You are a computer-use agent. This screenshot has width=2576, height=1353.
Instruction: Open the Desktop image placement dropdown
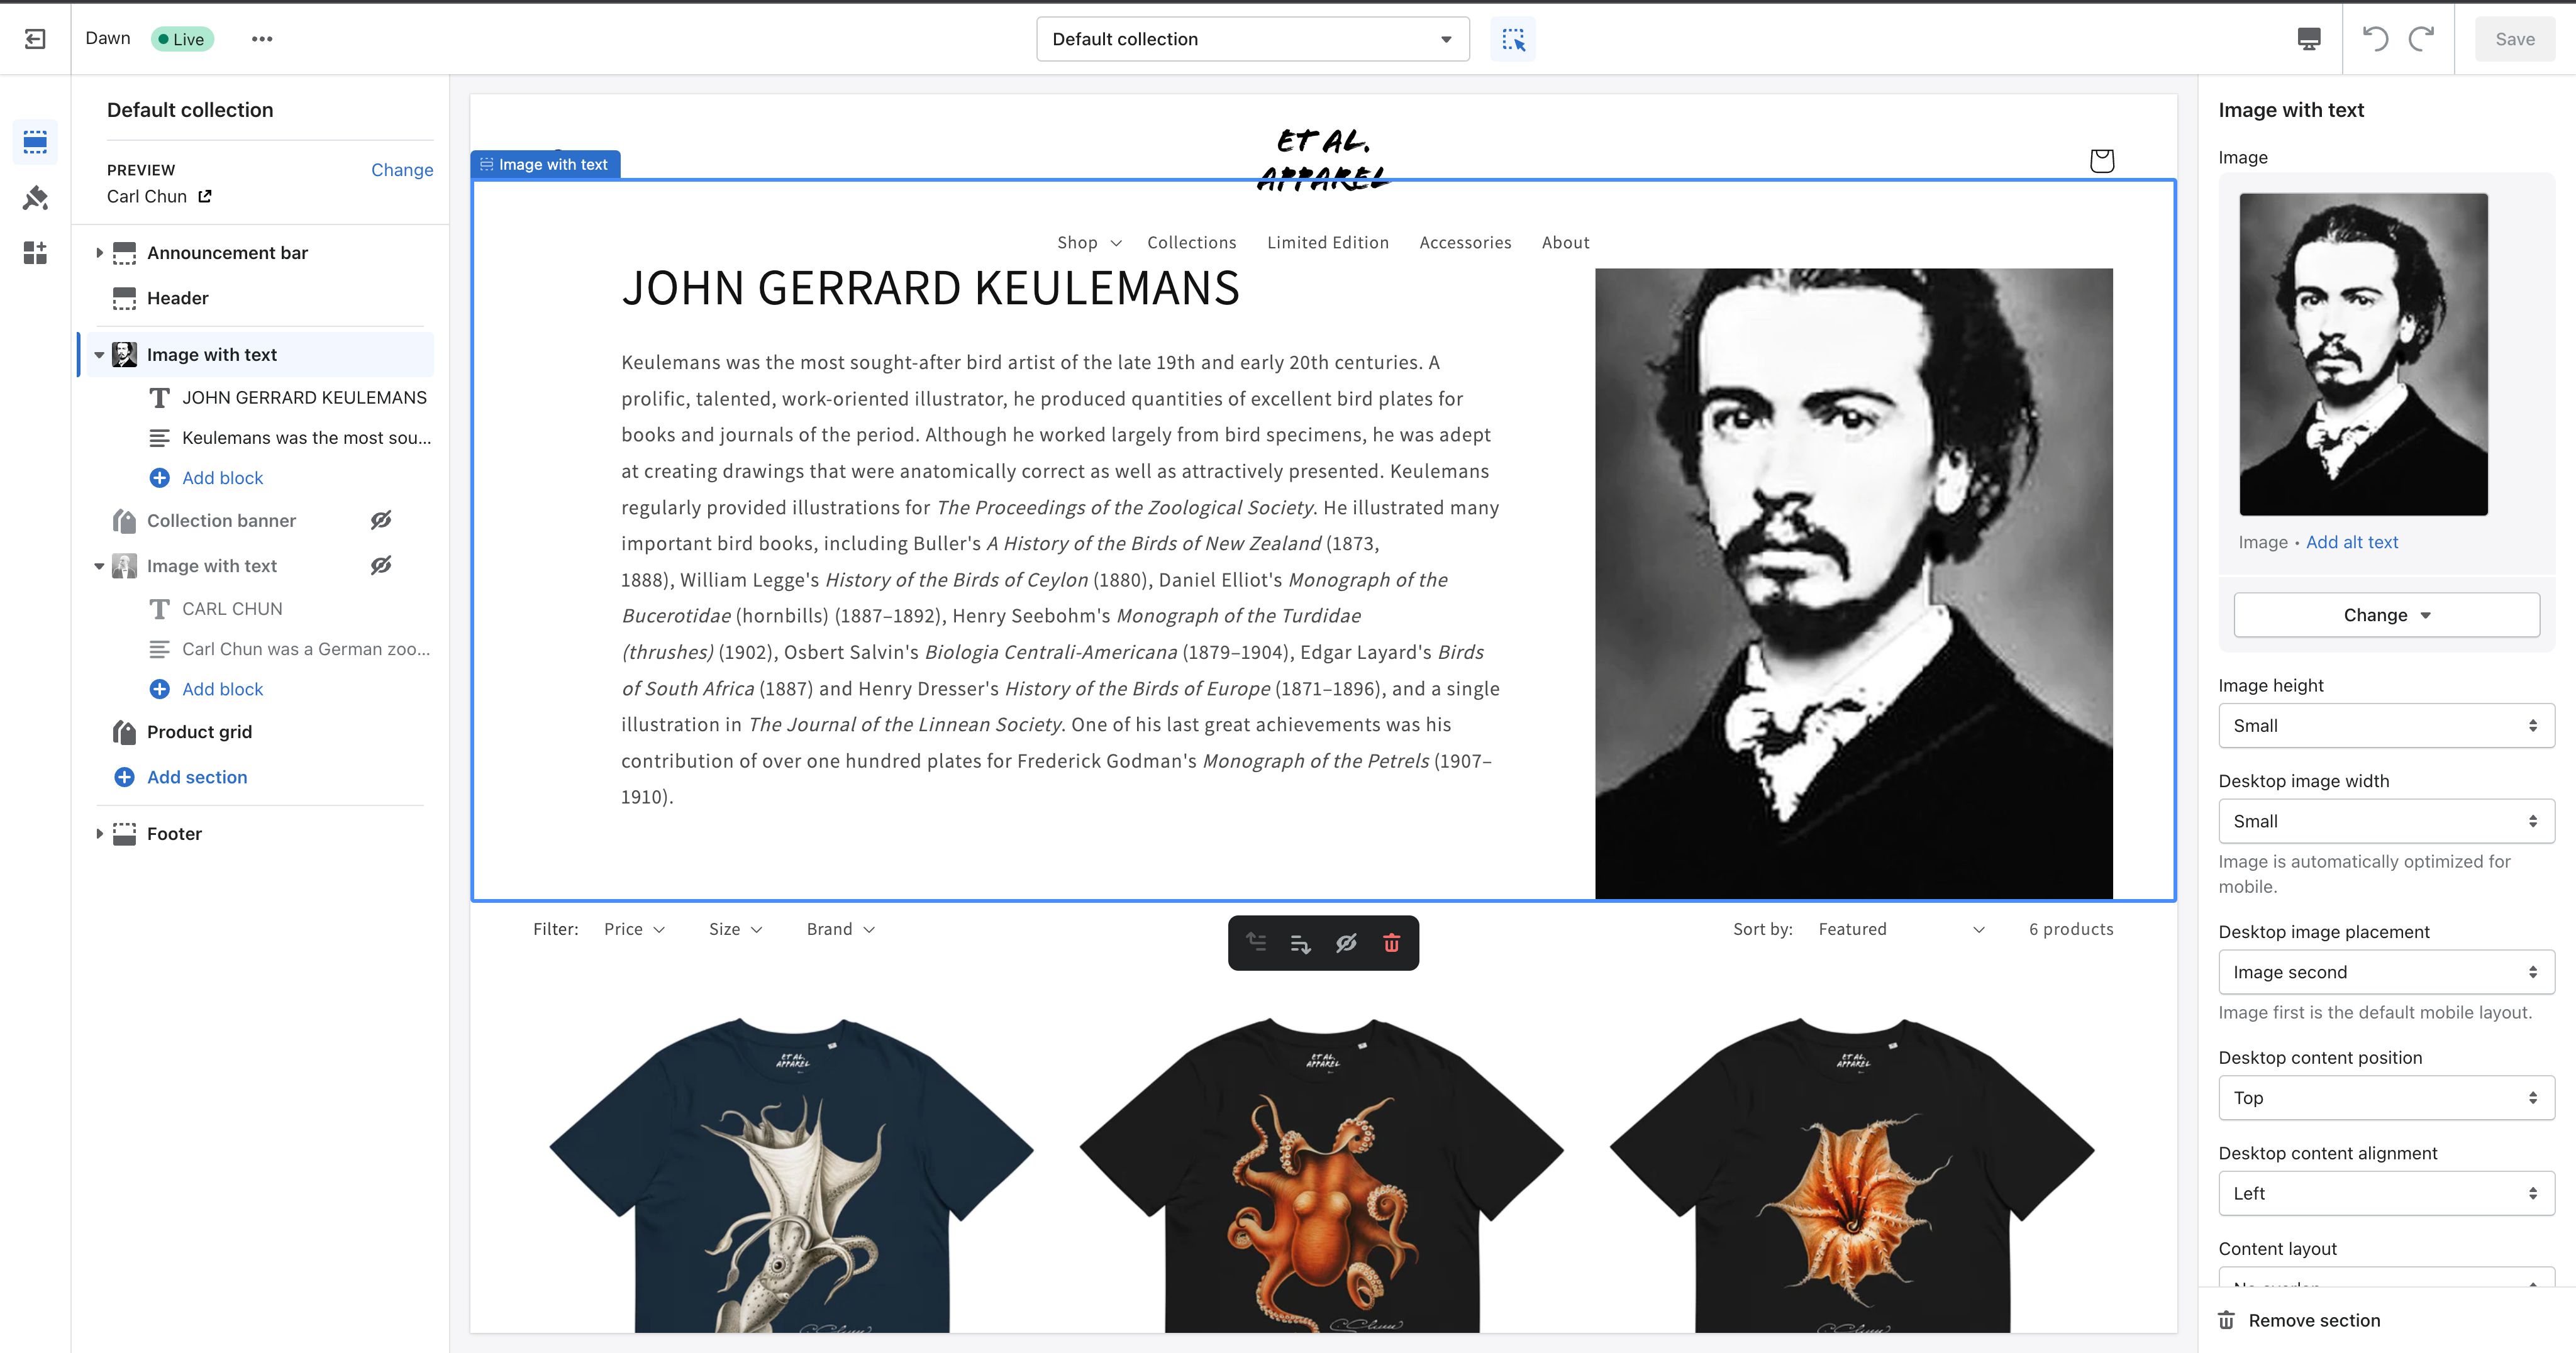click(2385, 972)
